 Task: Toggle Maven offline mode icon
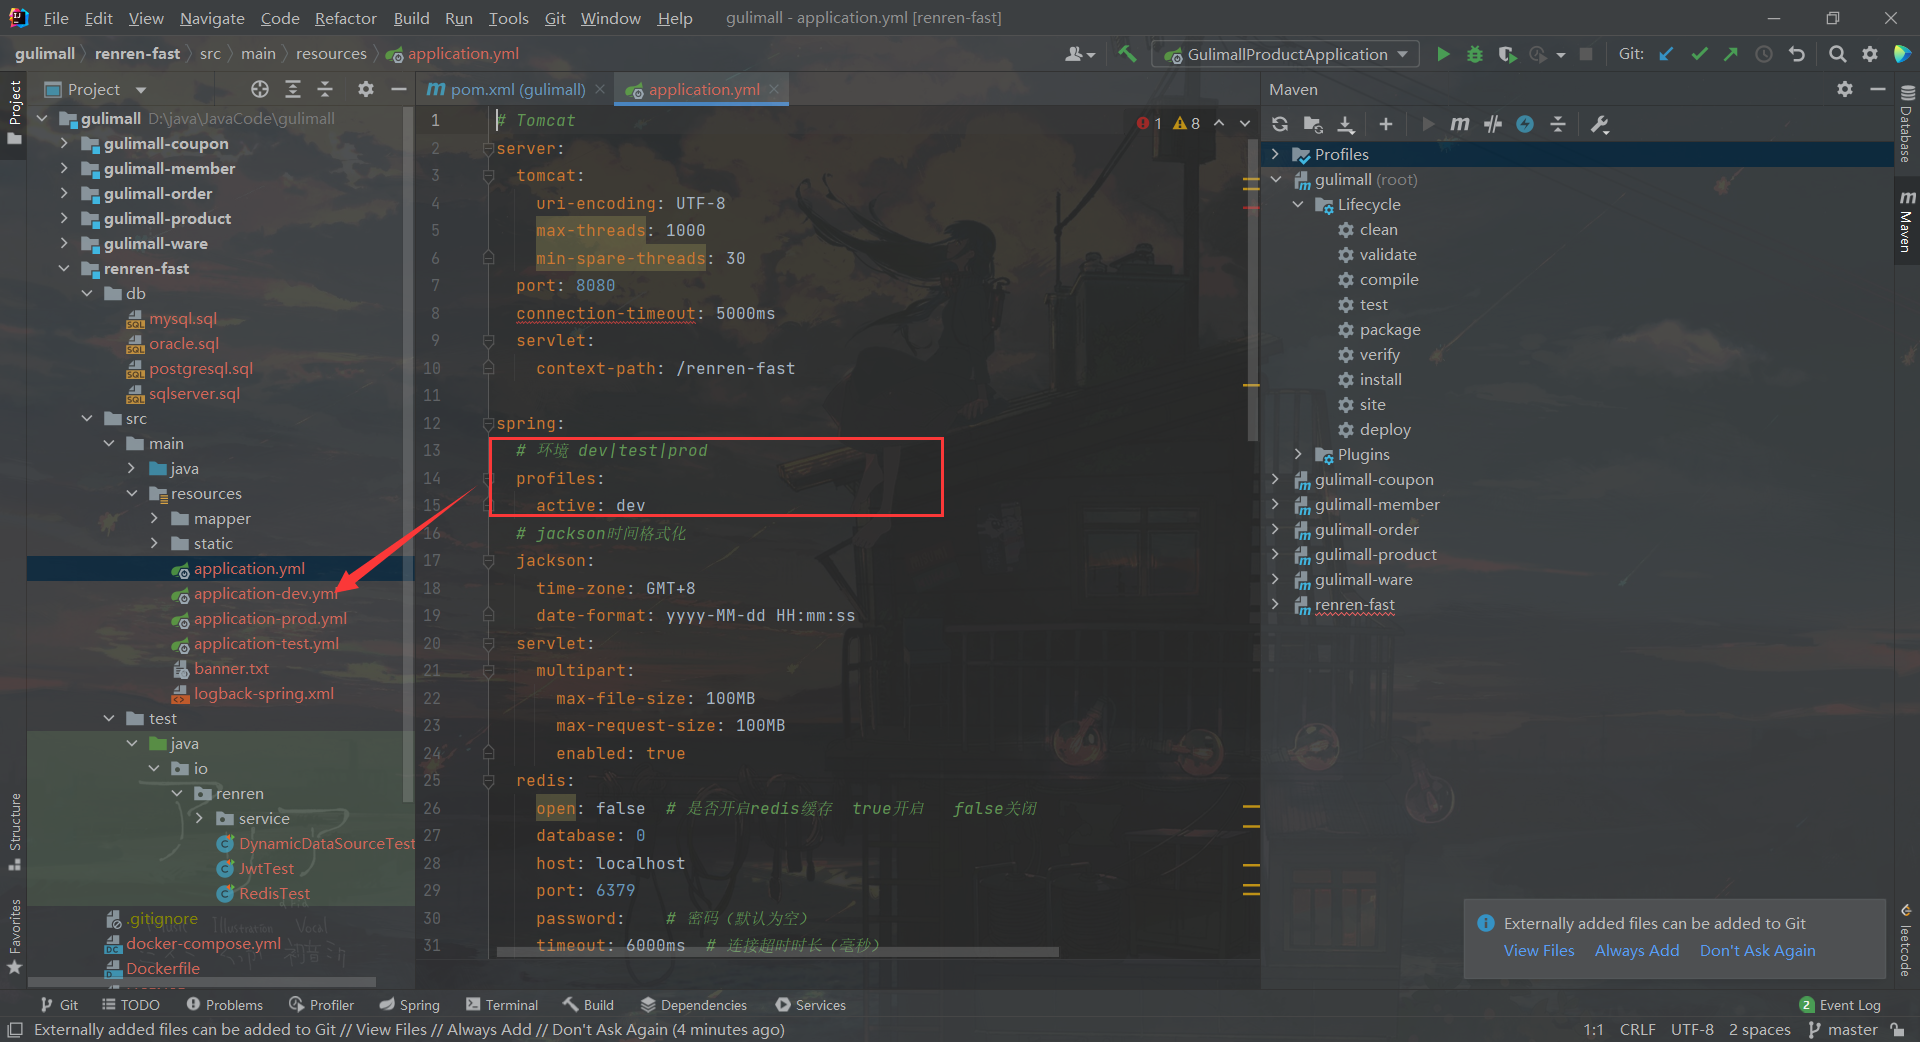[1493, 124]
